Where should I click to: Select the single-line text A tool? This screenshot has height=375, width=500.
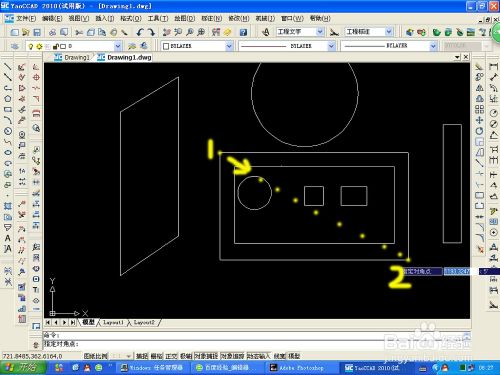click(x=8, y=238)
